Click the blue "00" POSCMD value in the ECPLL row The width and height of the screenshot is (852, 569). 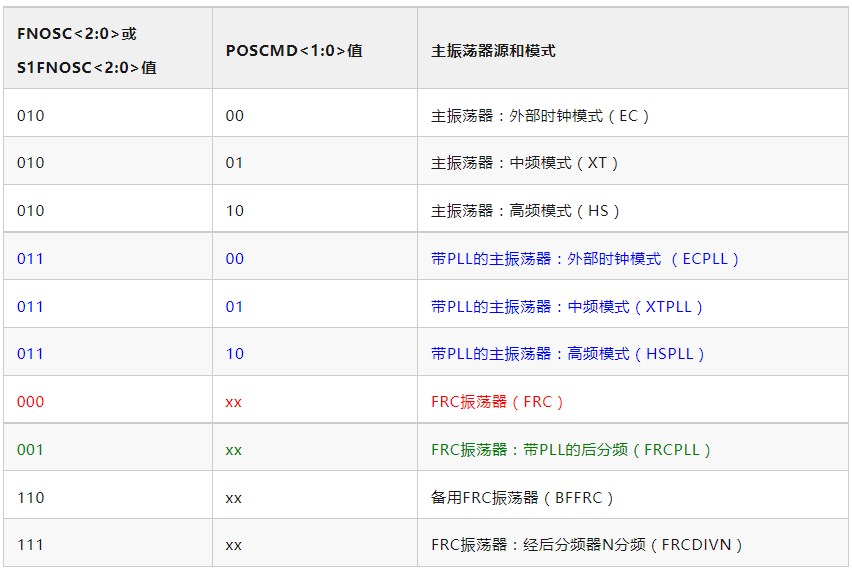point(235,259)
